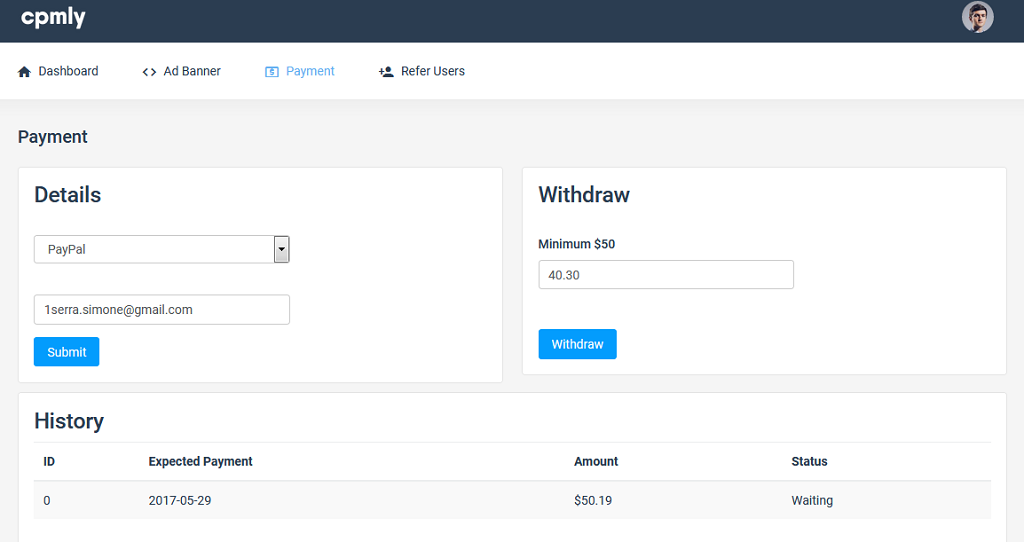Image resolution: width=1024 pixels, height=542 pixels.
Task: Open the Ad Banner menu item
Action: pos(182,71)
